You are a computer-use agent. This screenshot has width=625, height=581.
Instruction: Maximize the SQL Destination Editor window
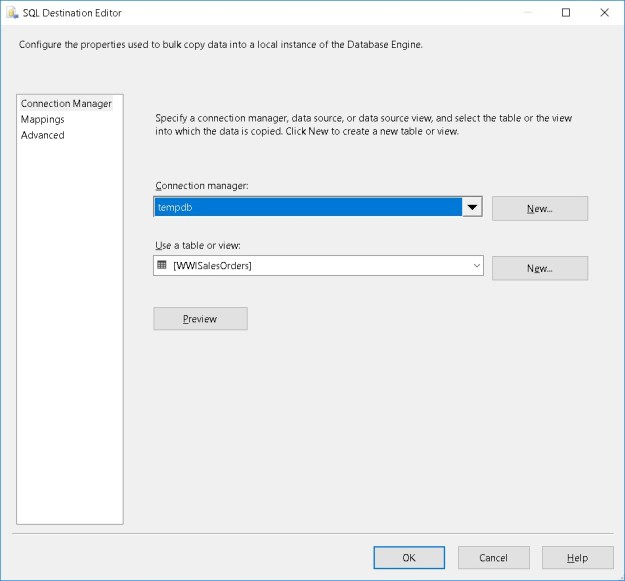(566, 13)
